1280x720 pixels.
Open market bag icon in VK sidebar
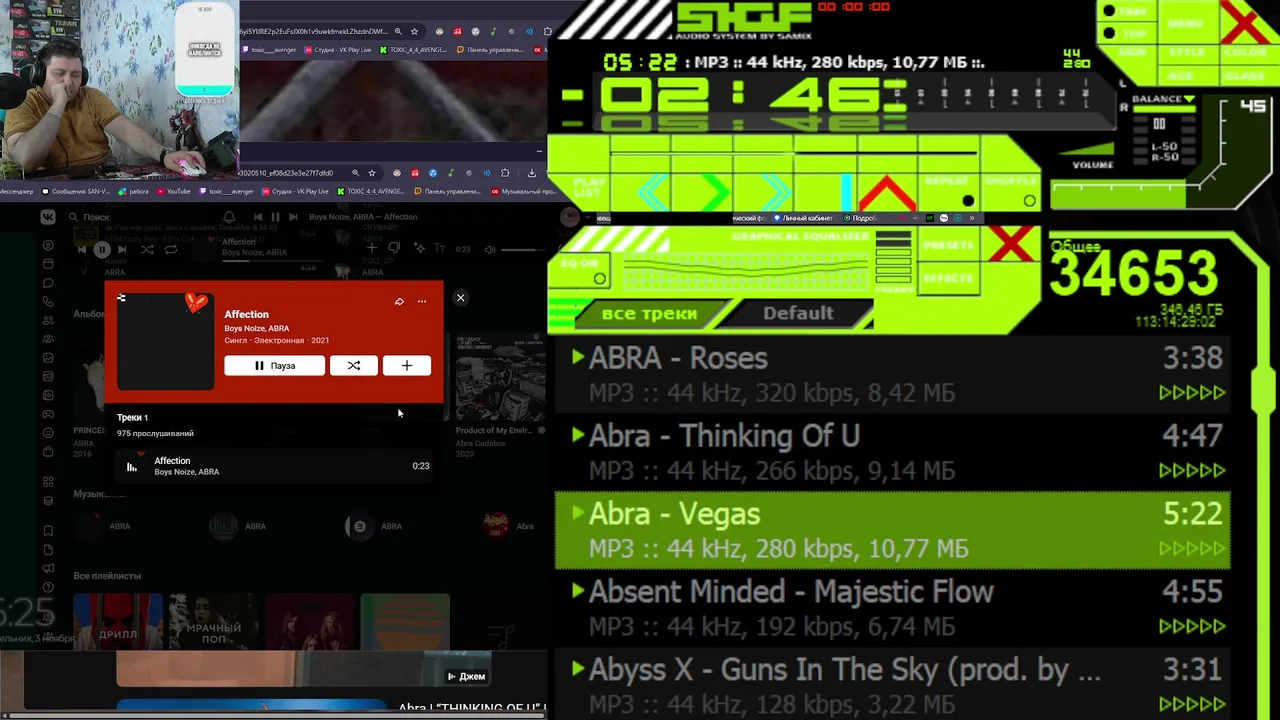48,451
